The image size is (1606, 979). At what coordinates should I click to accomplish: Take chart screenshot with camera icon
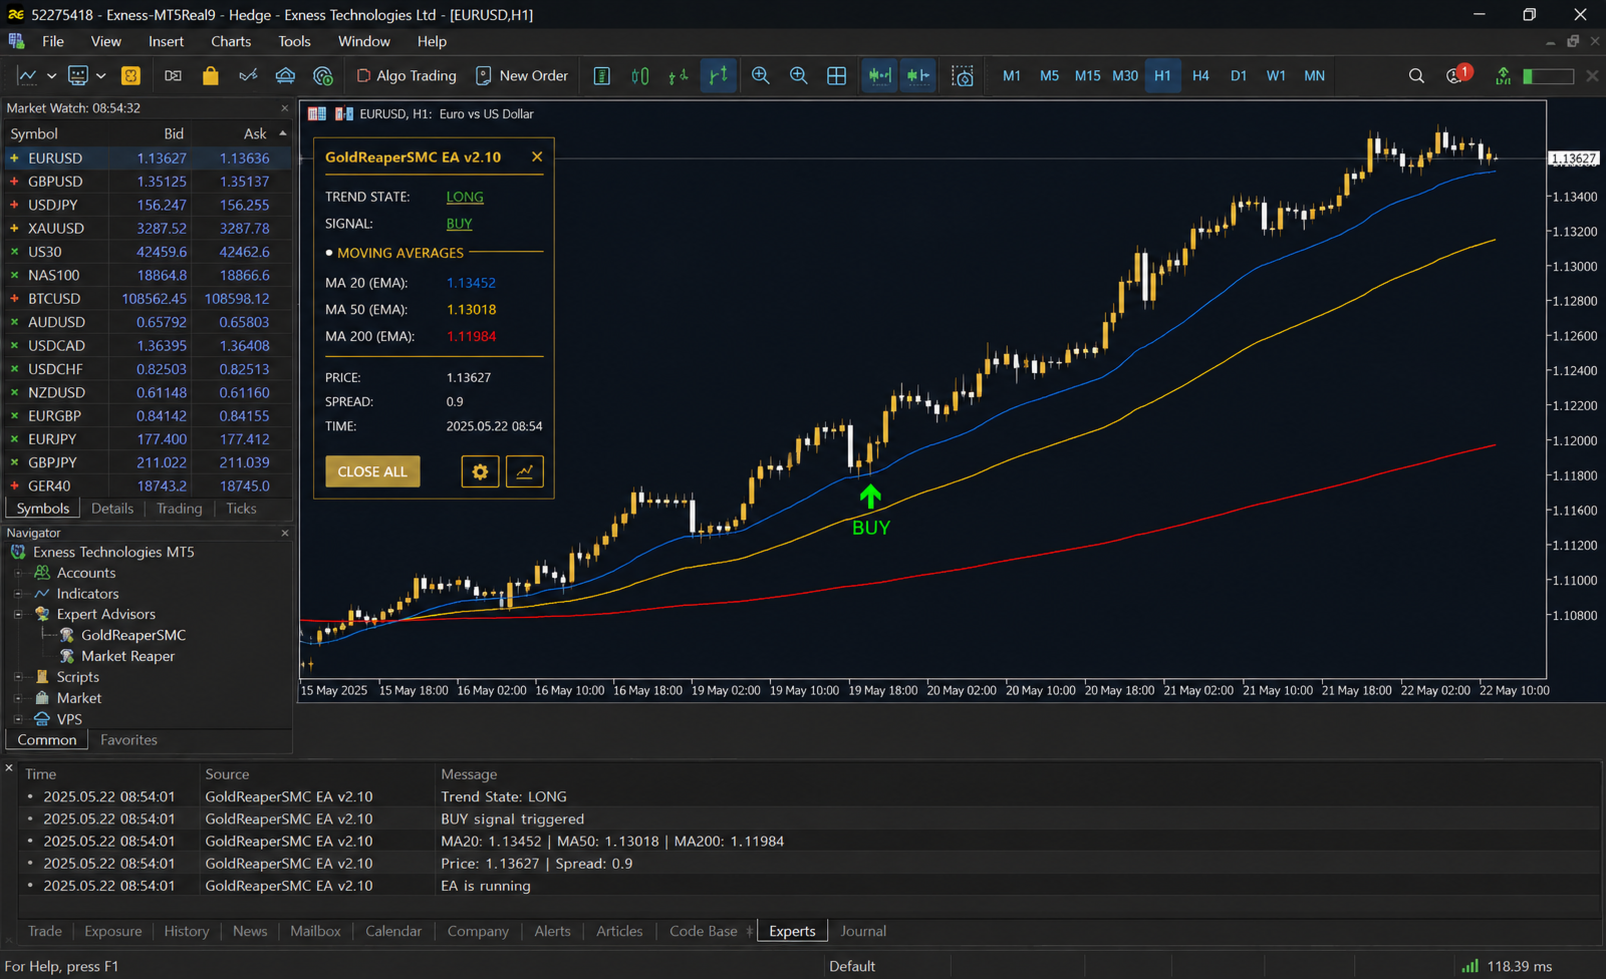pos(962,76)
